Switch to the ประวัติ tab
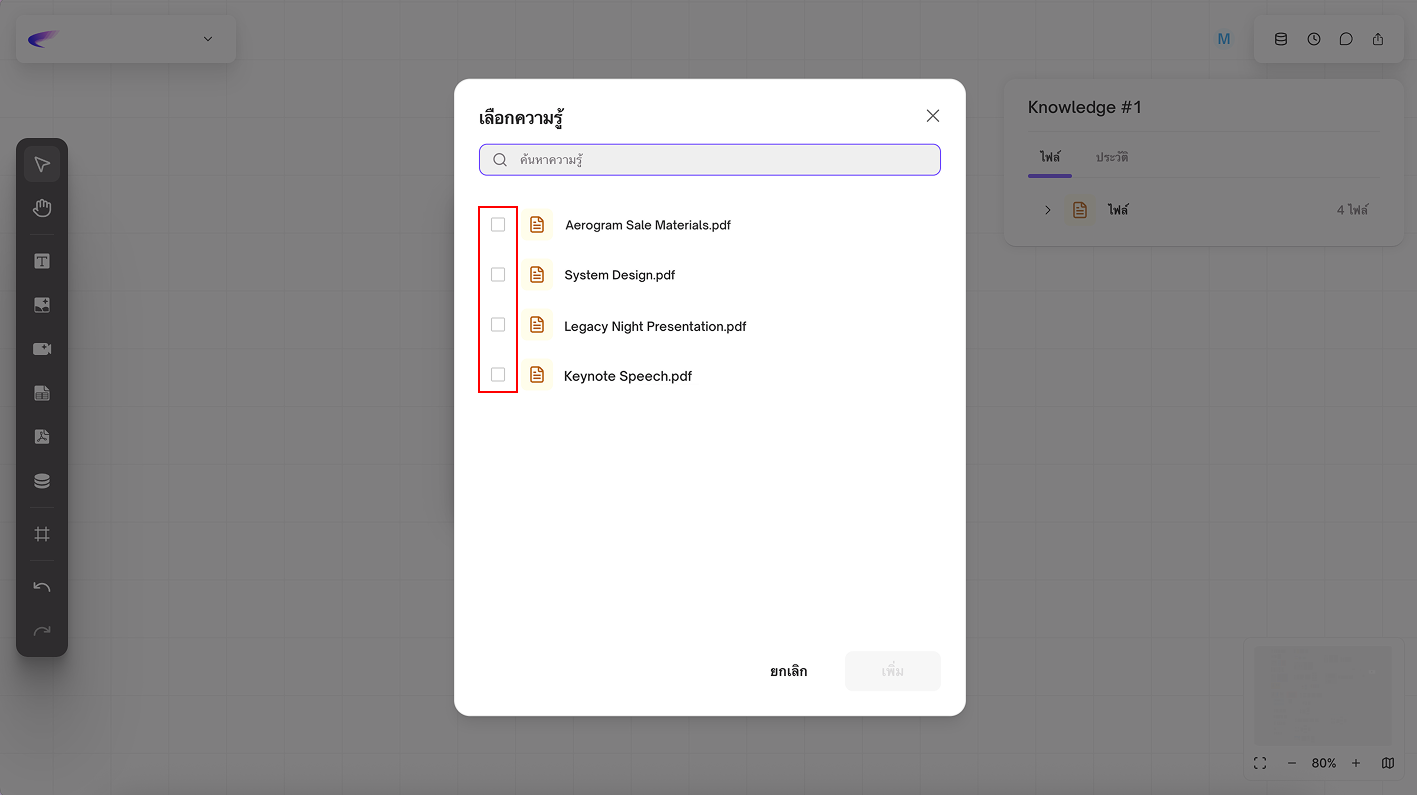Viewport: 1417px width, 795px height. point(1111,158)
